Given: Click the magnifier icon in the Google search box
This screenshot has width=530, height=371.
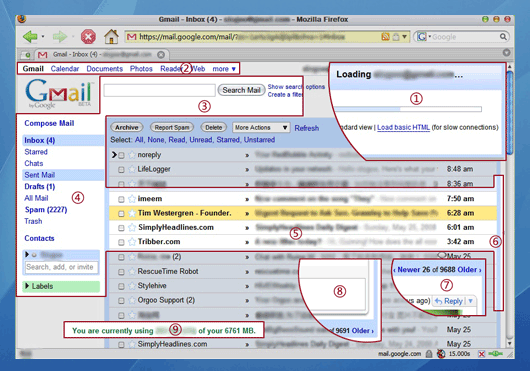Looking at the screenshot, I should 503,36.
